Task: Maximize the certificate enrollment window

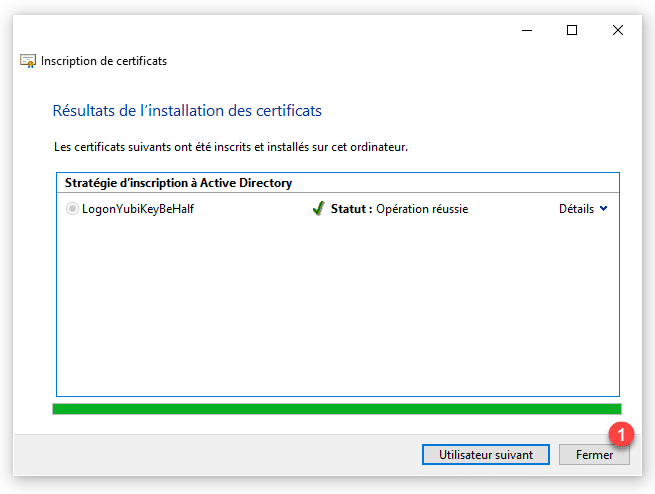Action: coord(572,30)
